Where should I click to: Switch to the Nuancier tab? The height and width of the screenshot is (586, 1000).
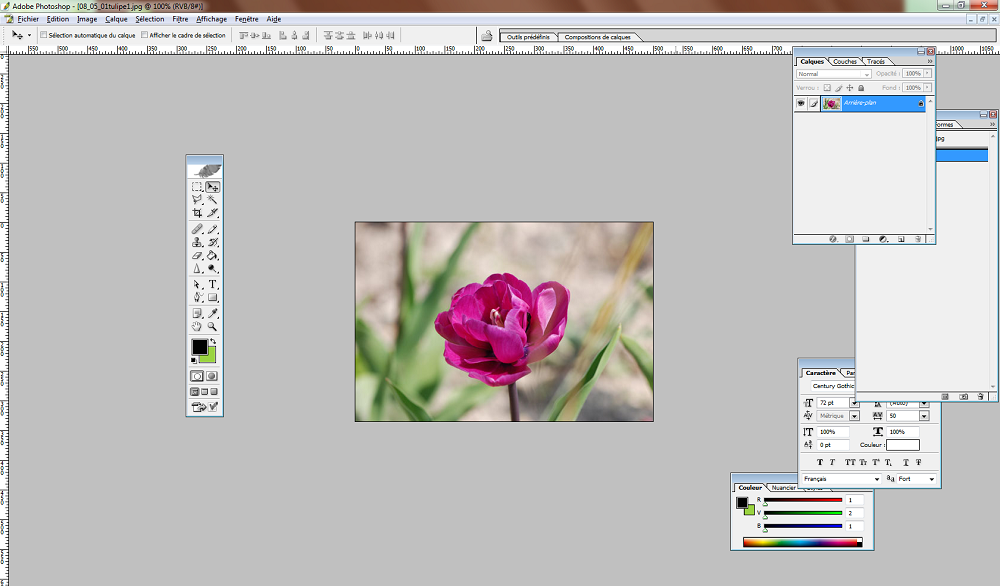783,488
